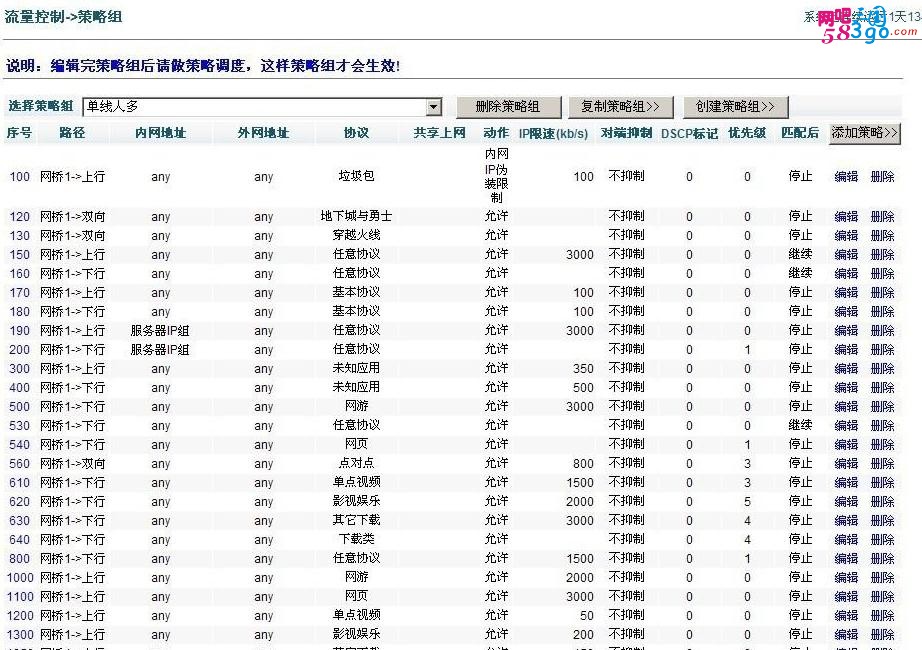Click the 垃圾包 protocol cell

point(356,176)
